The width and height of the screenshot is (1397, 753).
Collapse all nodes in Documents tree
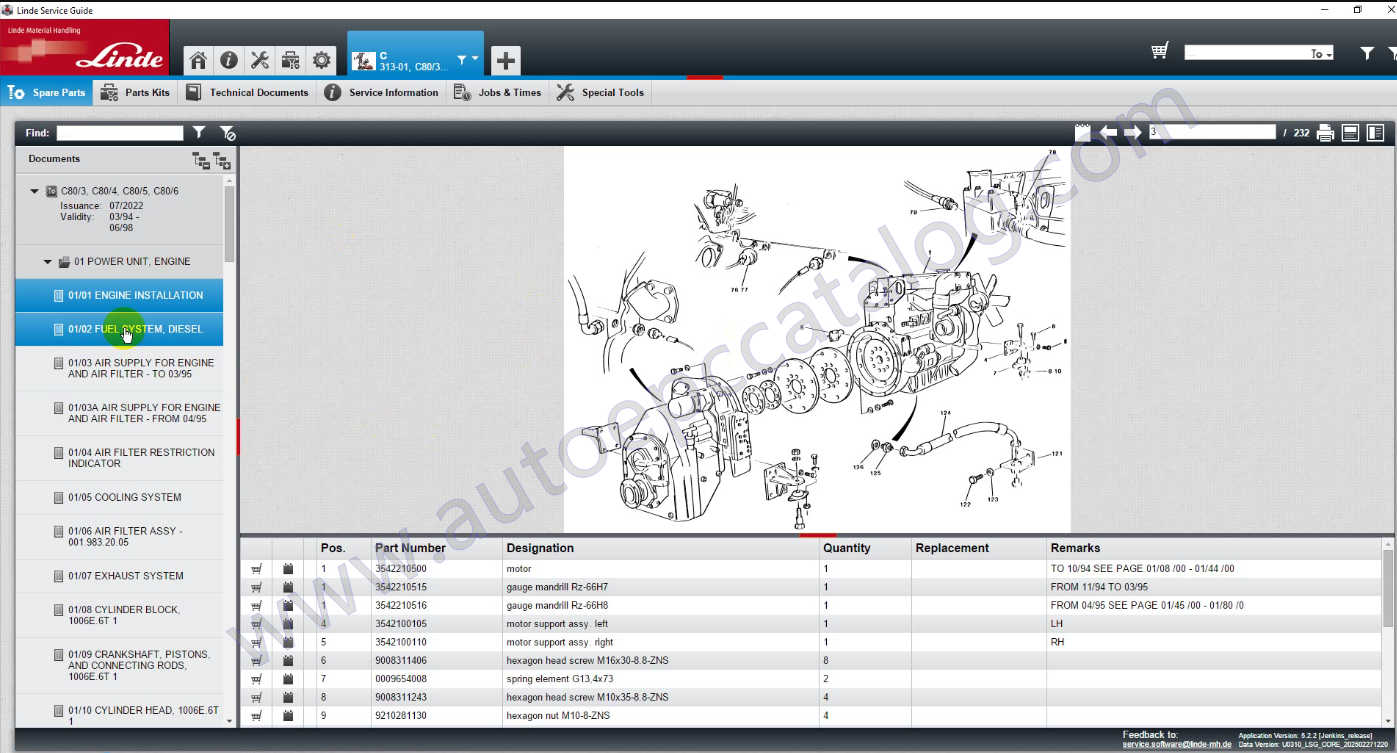click(200, 160)
